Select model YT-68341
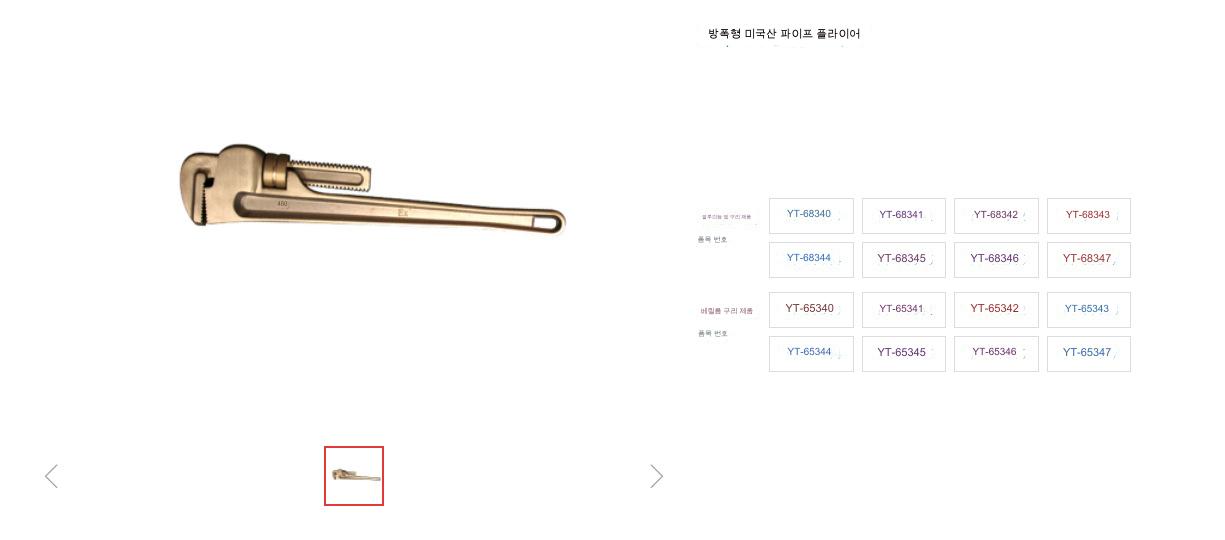 (903, 215)
